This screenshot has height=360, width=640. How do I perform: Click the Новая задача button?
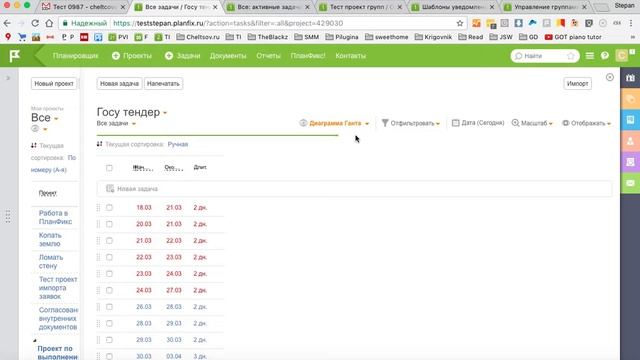coord(119,84)
